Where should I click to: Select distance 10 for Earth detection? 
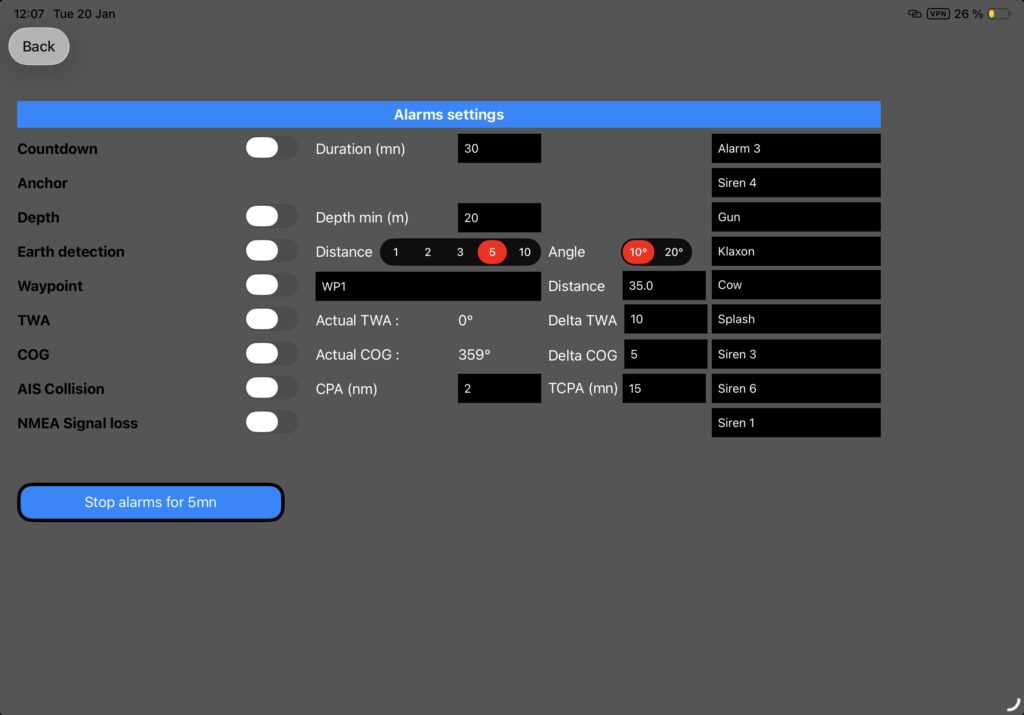tap(524, 251)
